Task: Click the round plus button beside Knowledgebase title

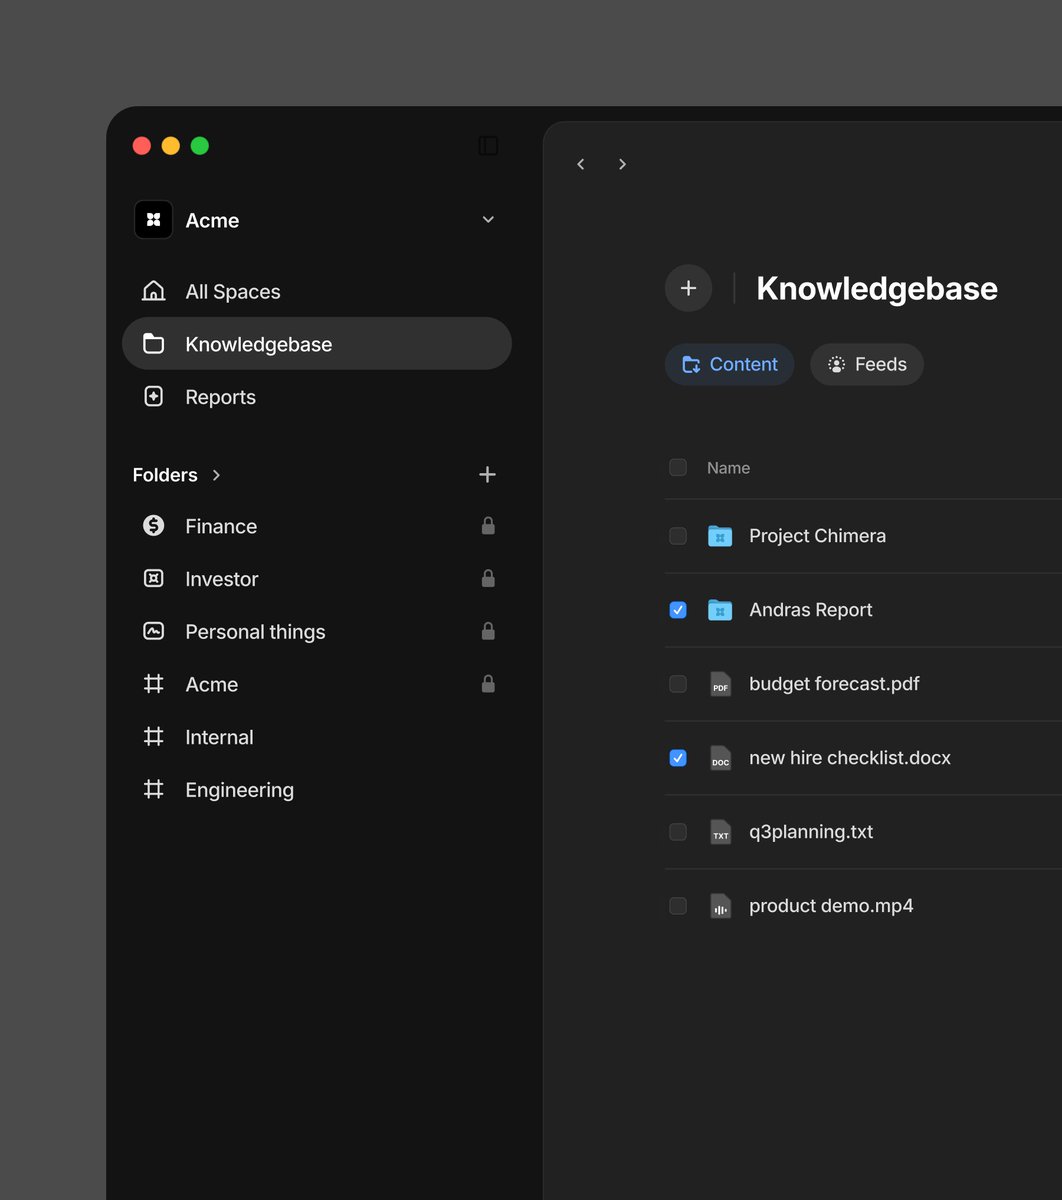Action: click(x=688, y=288)
